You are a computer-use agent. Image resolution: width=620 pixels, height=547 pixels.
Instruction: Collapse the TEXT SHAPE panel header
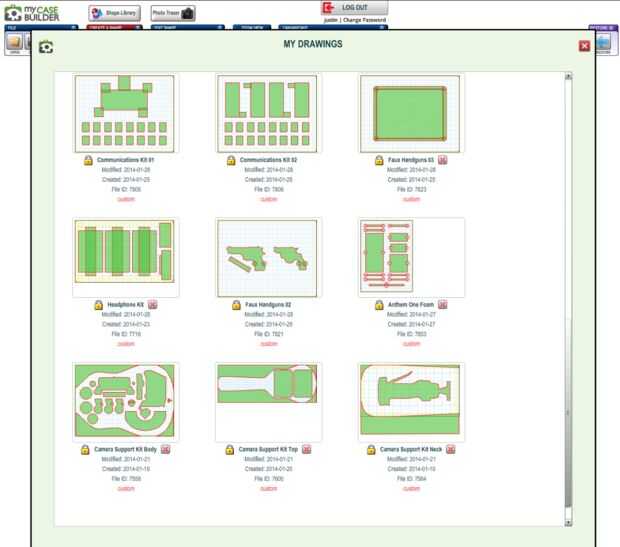click(188, 27)
